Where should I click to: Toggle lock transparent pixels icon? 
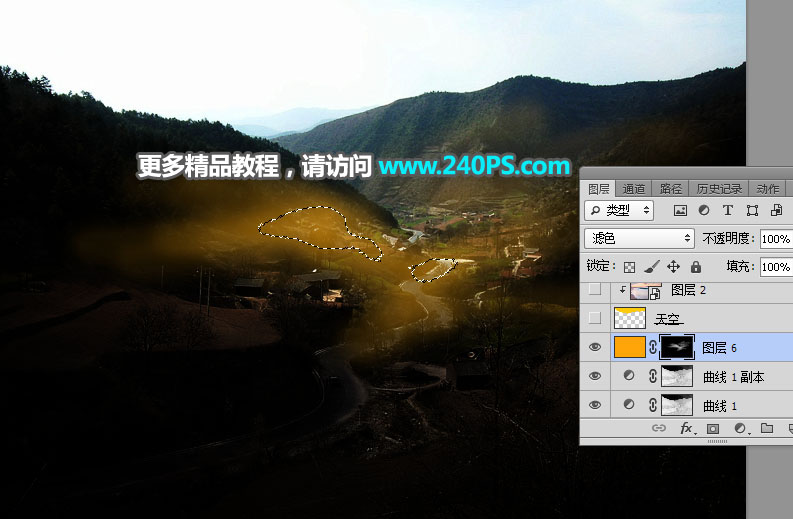pos(629,267)
